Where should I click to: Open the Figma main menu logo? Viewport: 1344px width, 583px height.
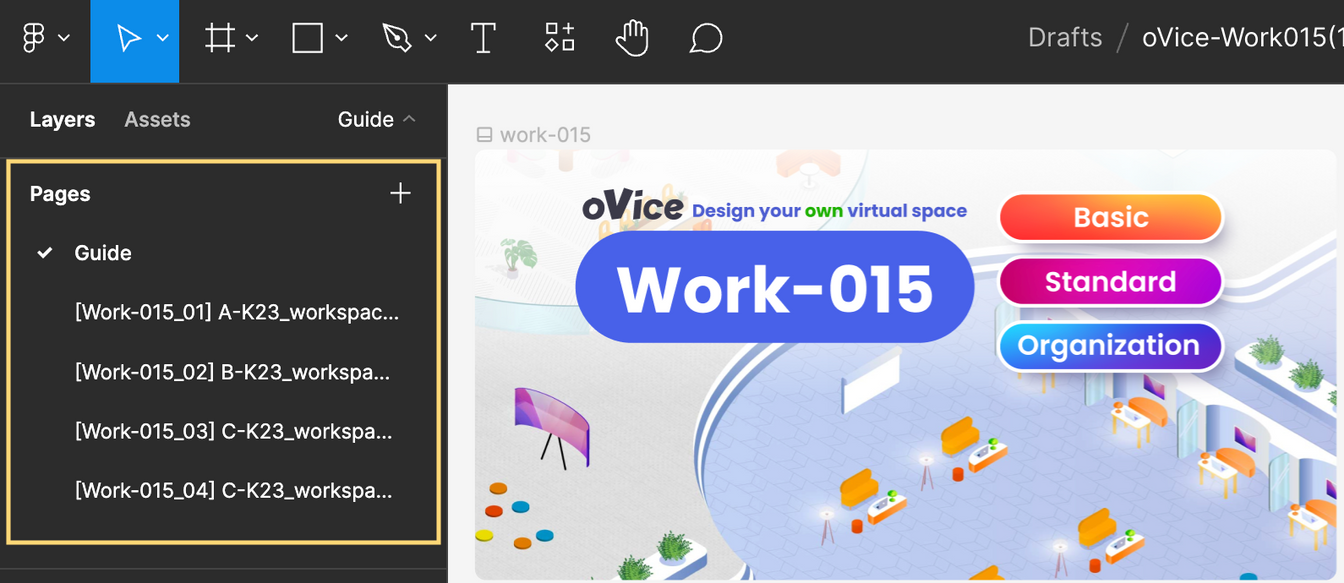click(x=34, y=38)
